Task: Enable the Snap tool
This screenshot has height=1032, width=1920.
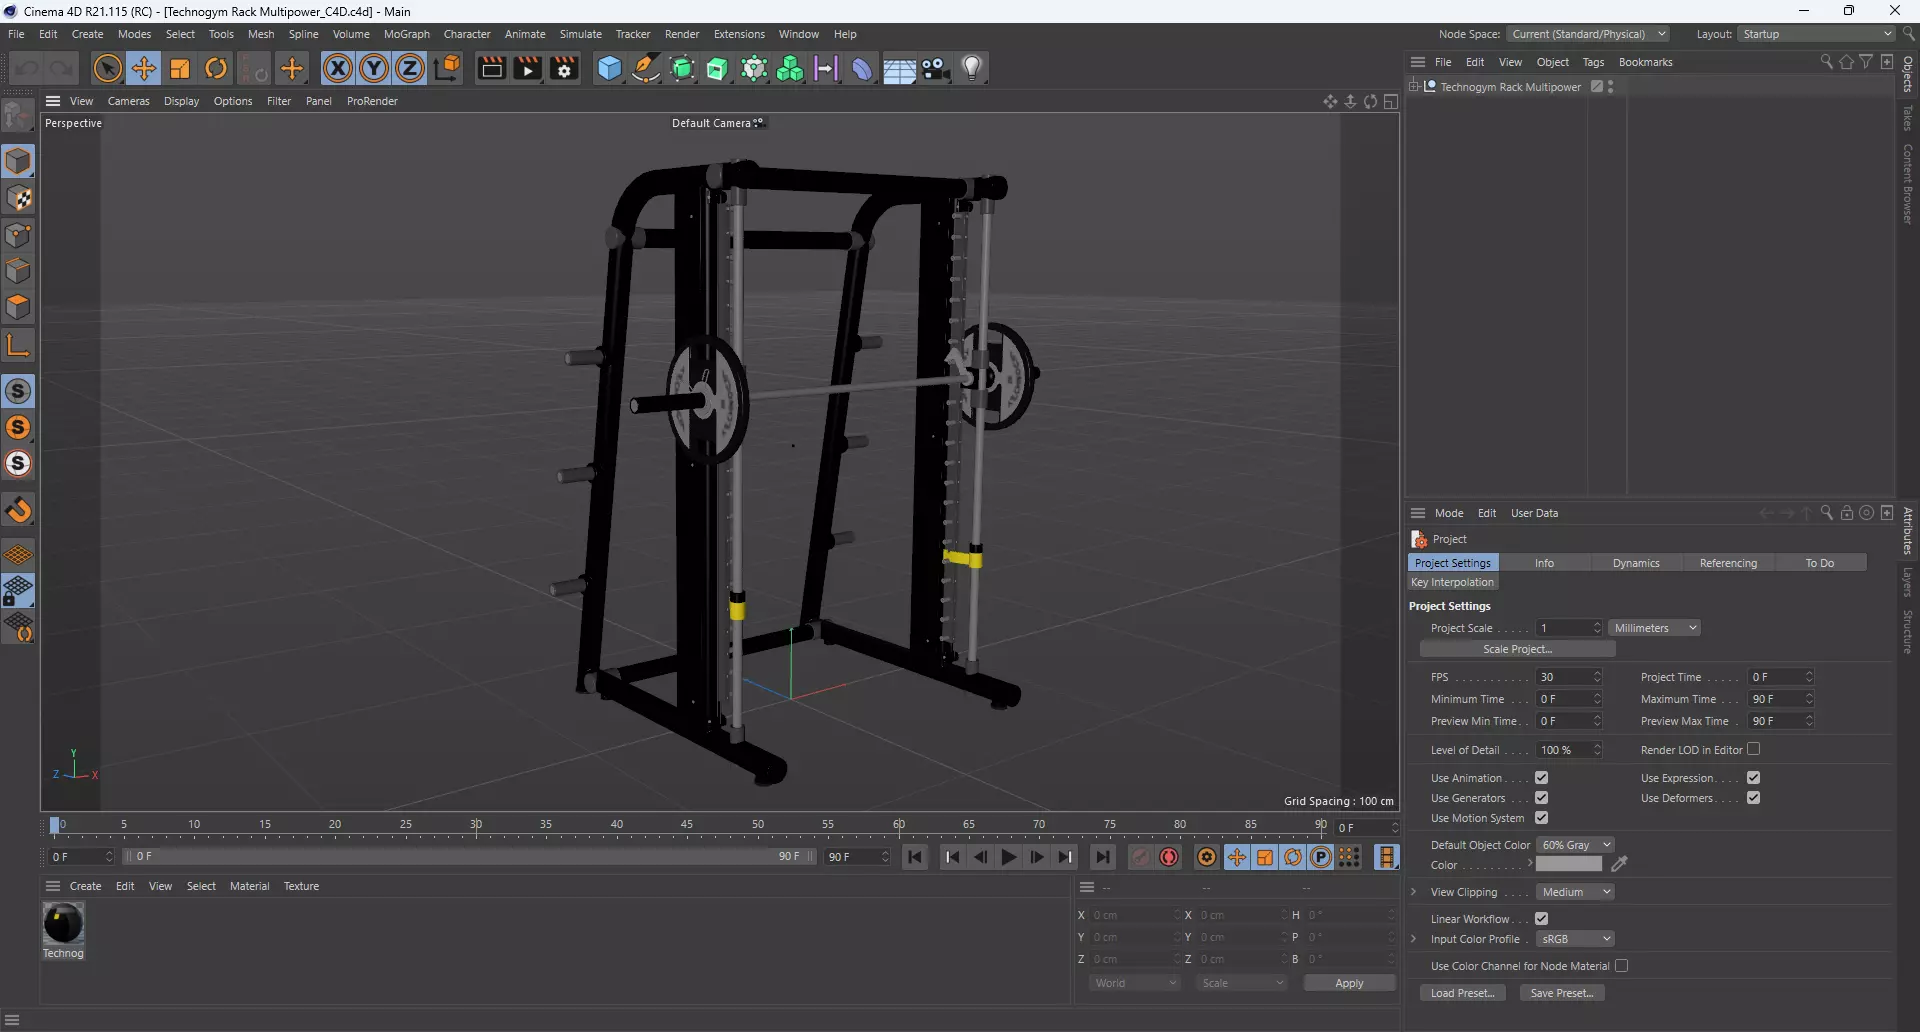Action: click(18, 510)
